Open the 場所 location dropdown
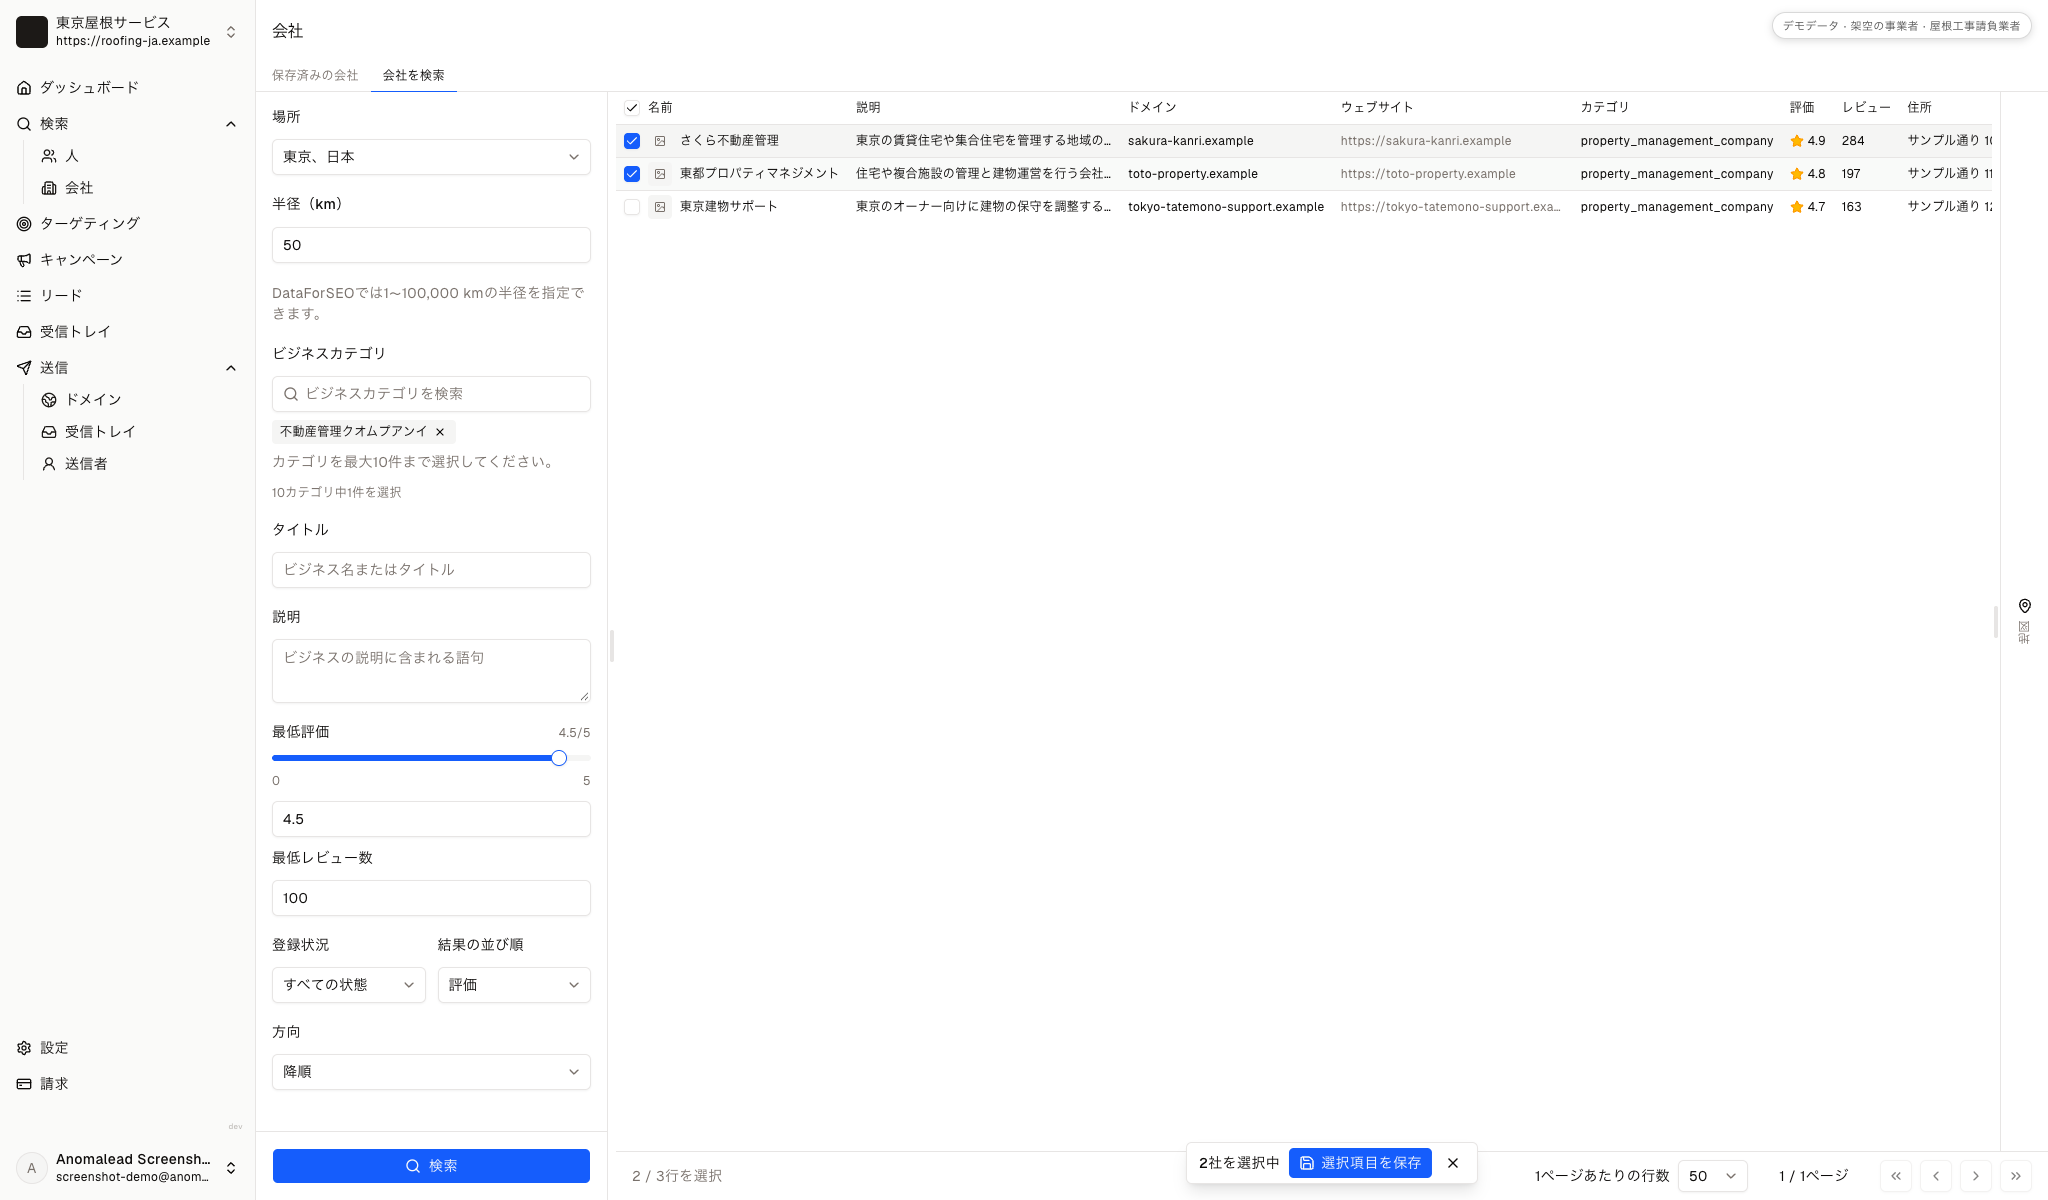This screenshot has width=2048, height=1200. point(431,157)
